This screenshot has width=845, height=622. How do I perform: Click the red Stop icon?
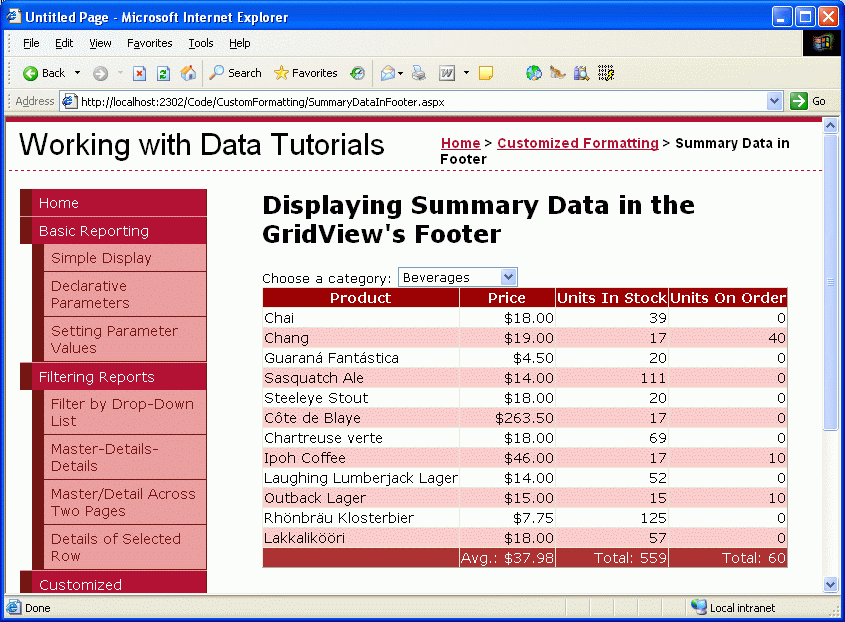(x=139, y=73)
